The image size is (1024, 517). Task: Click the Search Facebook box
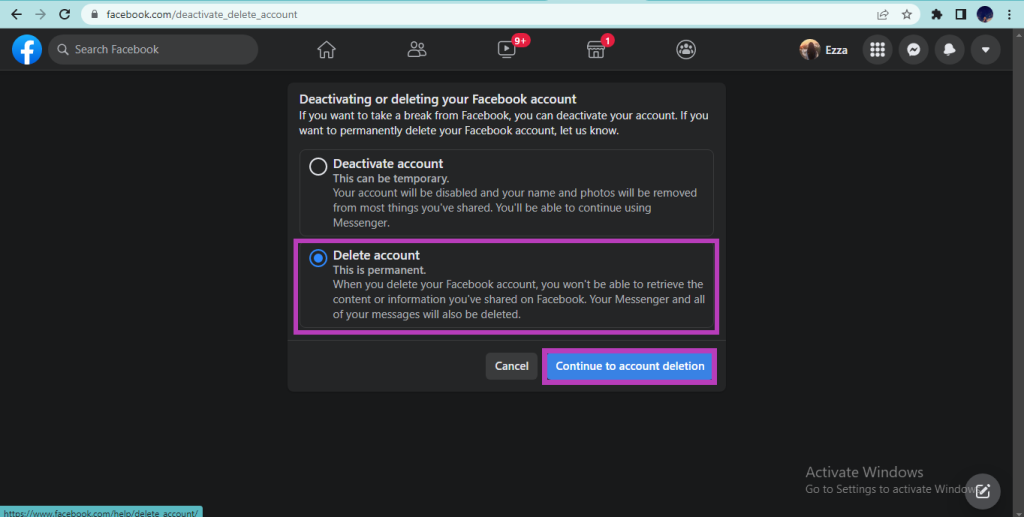click(153, 50)
